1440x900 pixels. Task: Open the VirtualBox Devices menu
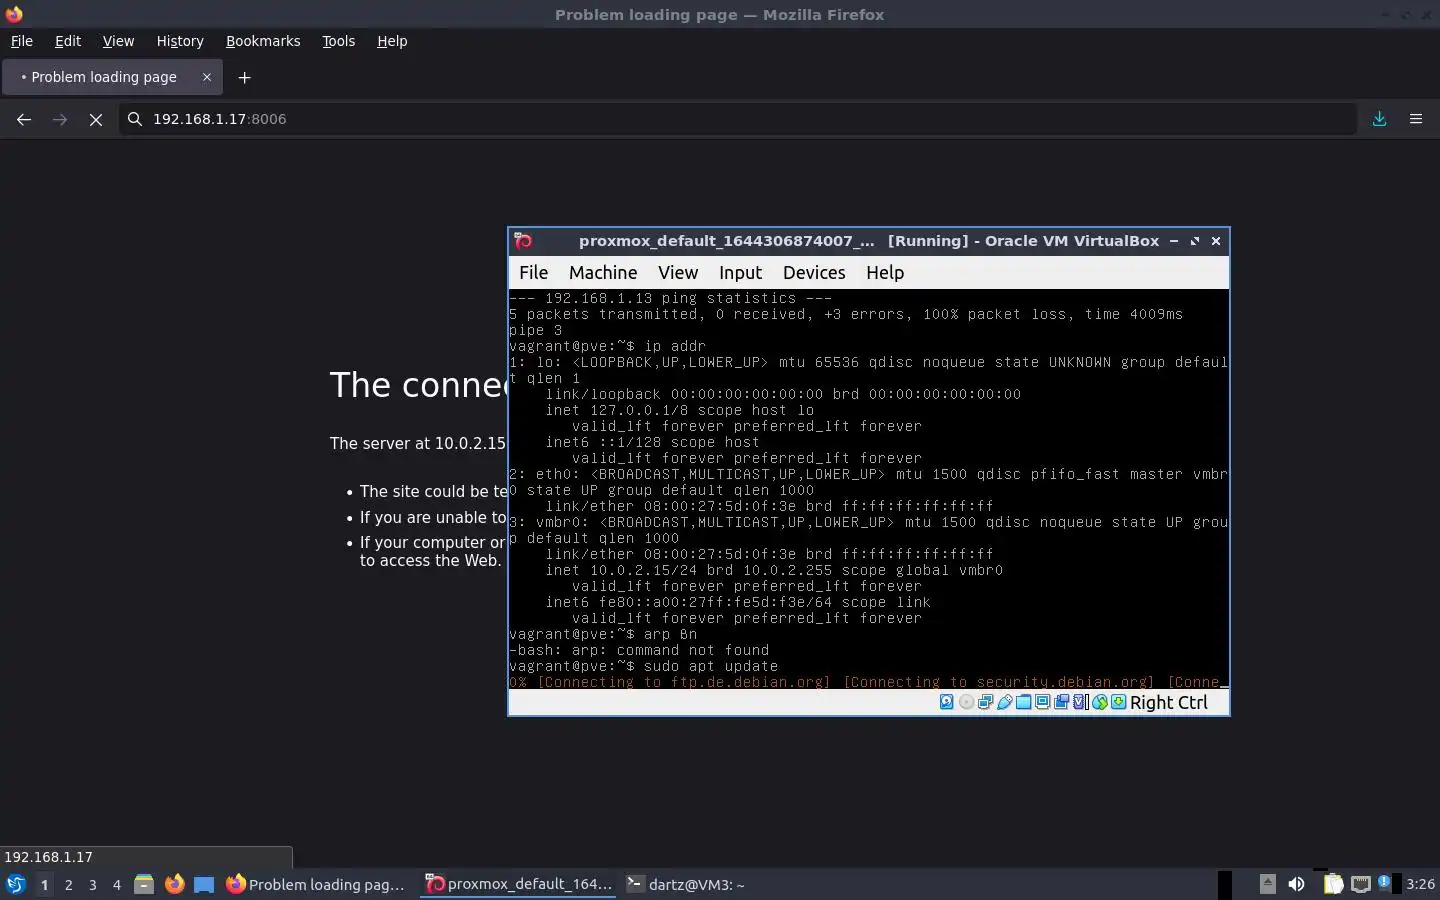tap(814, 272)
